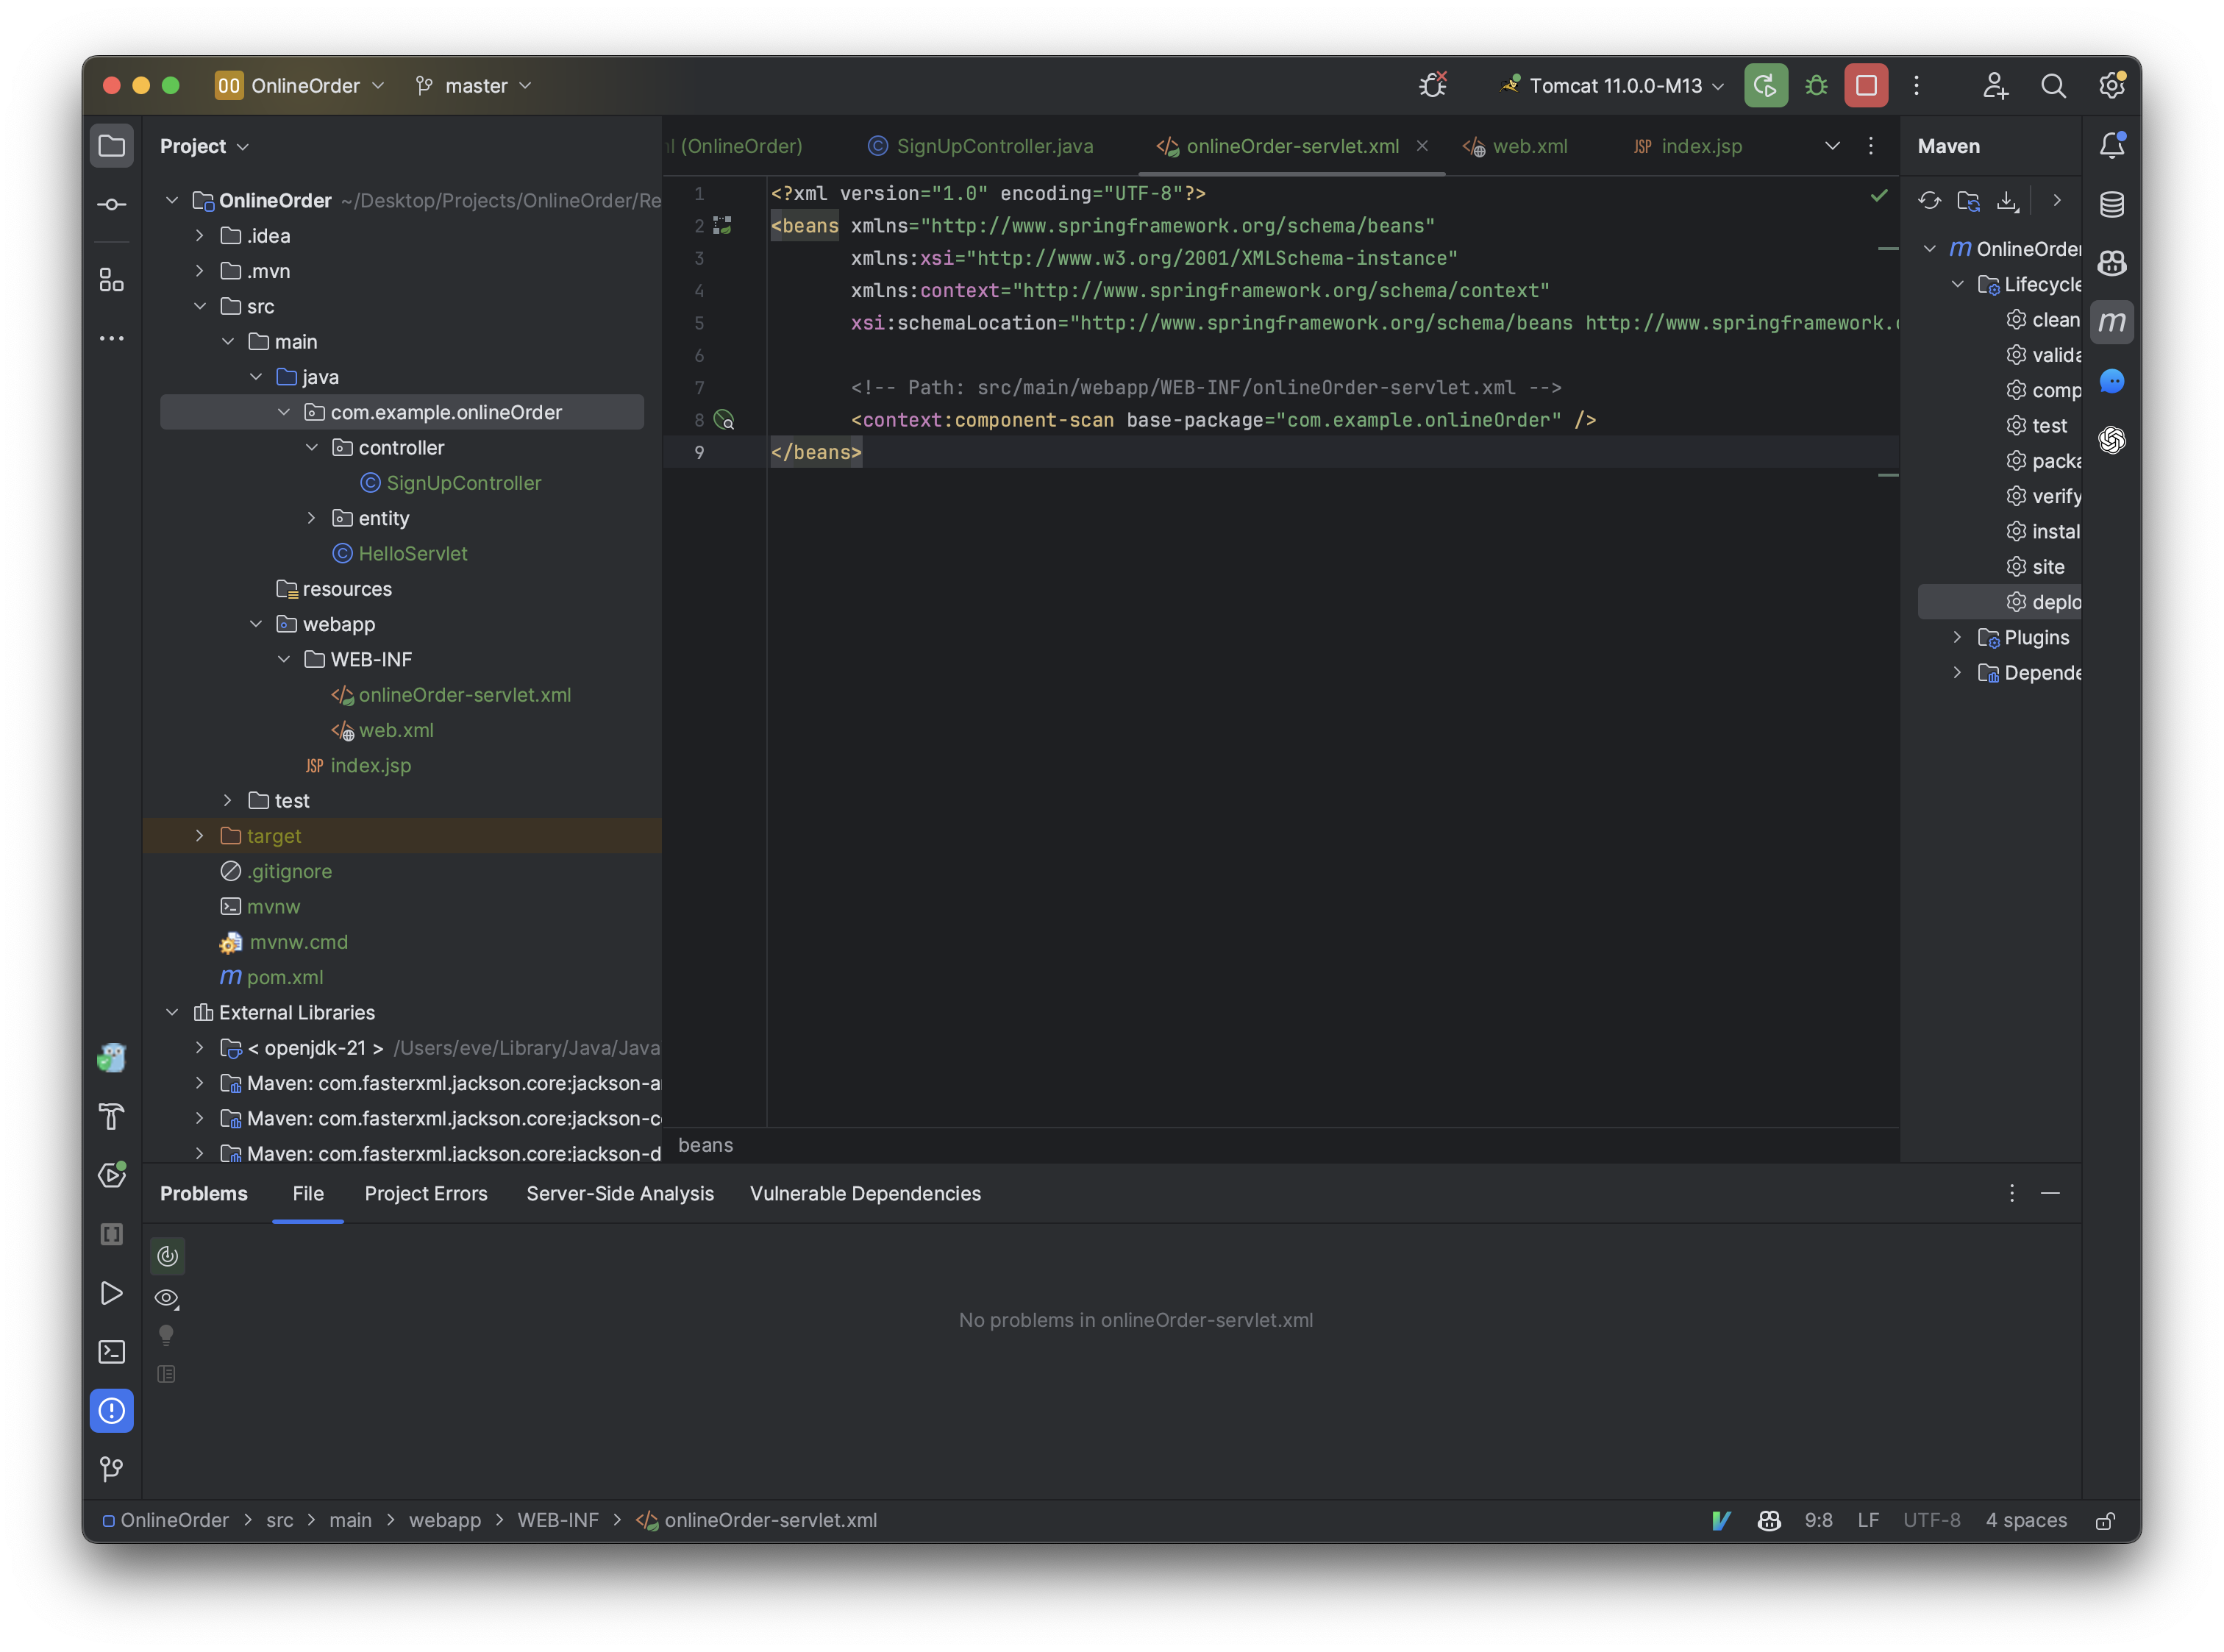This screenshot has width=2224, height=1652.
Task: Expand the Dependencies node in Maven panel
Action: [x=1957, y=673]
